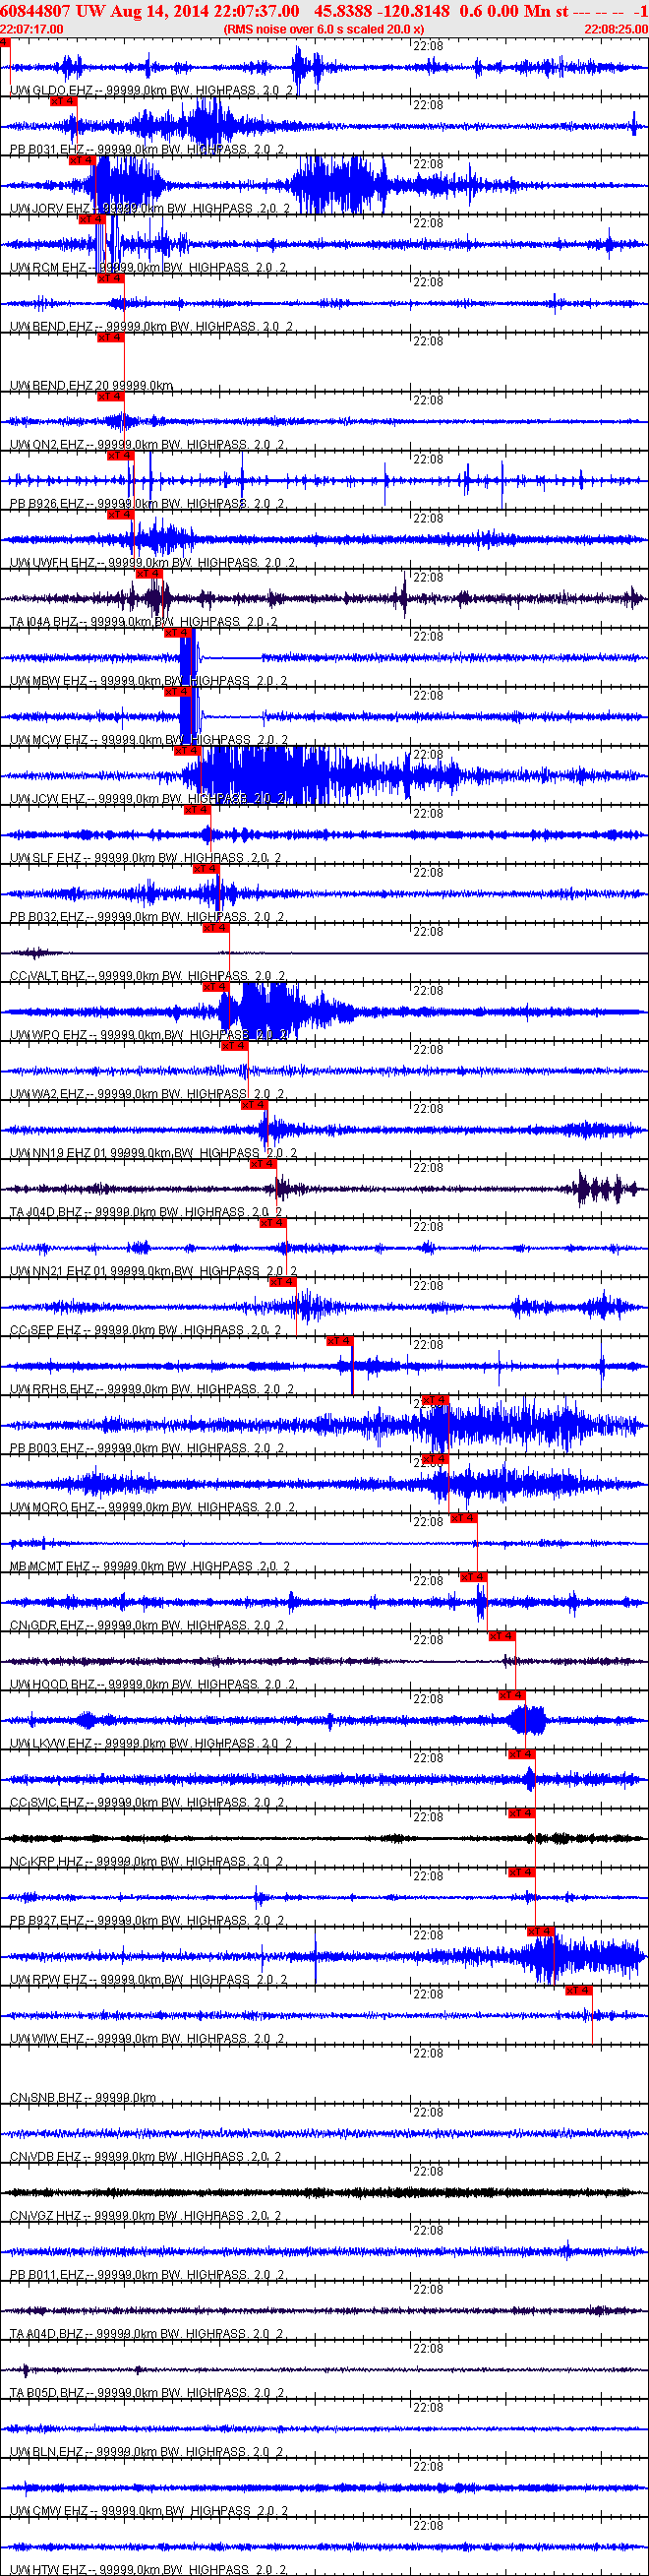The image size is (649, 2576).
Task: Select the TA A04D BHZ station label
Action: [x=146, y=2332]
